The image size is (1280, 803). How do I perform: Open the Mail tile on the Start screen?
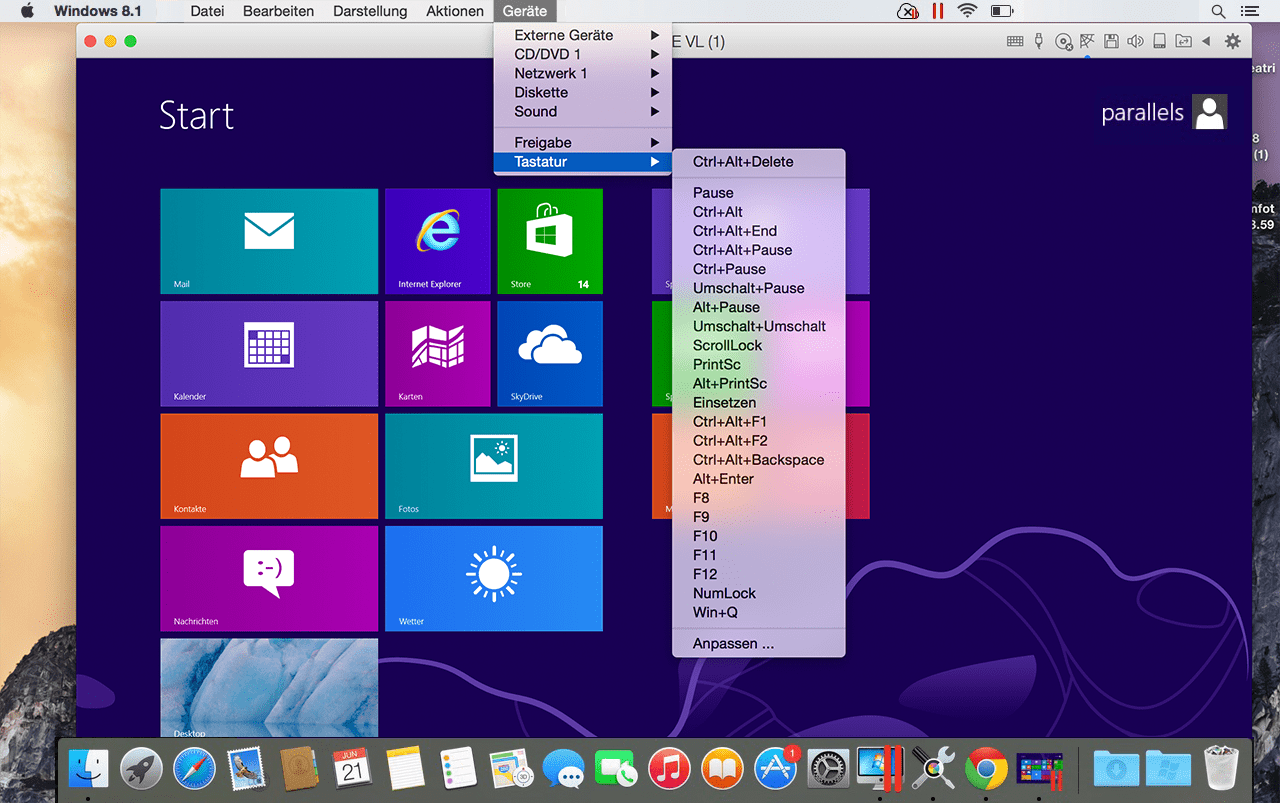coord(268,241)
